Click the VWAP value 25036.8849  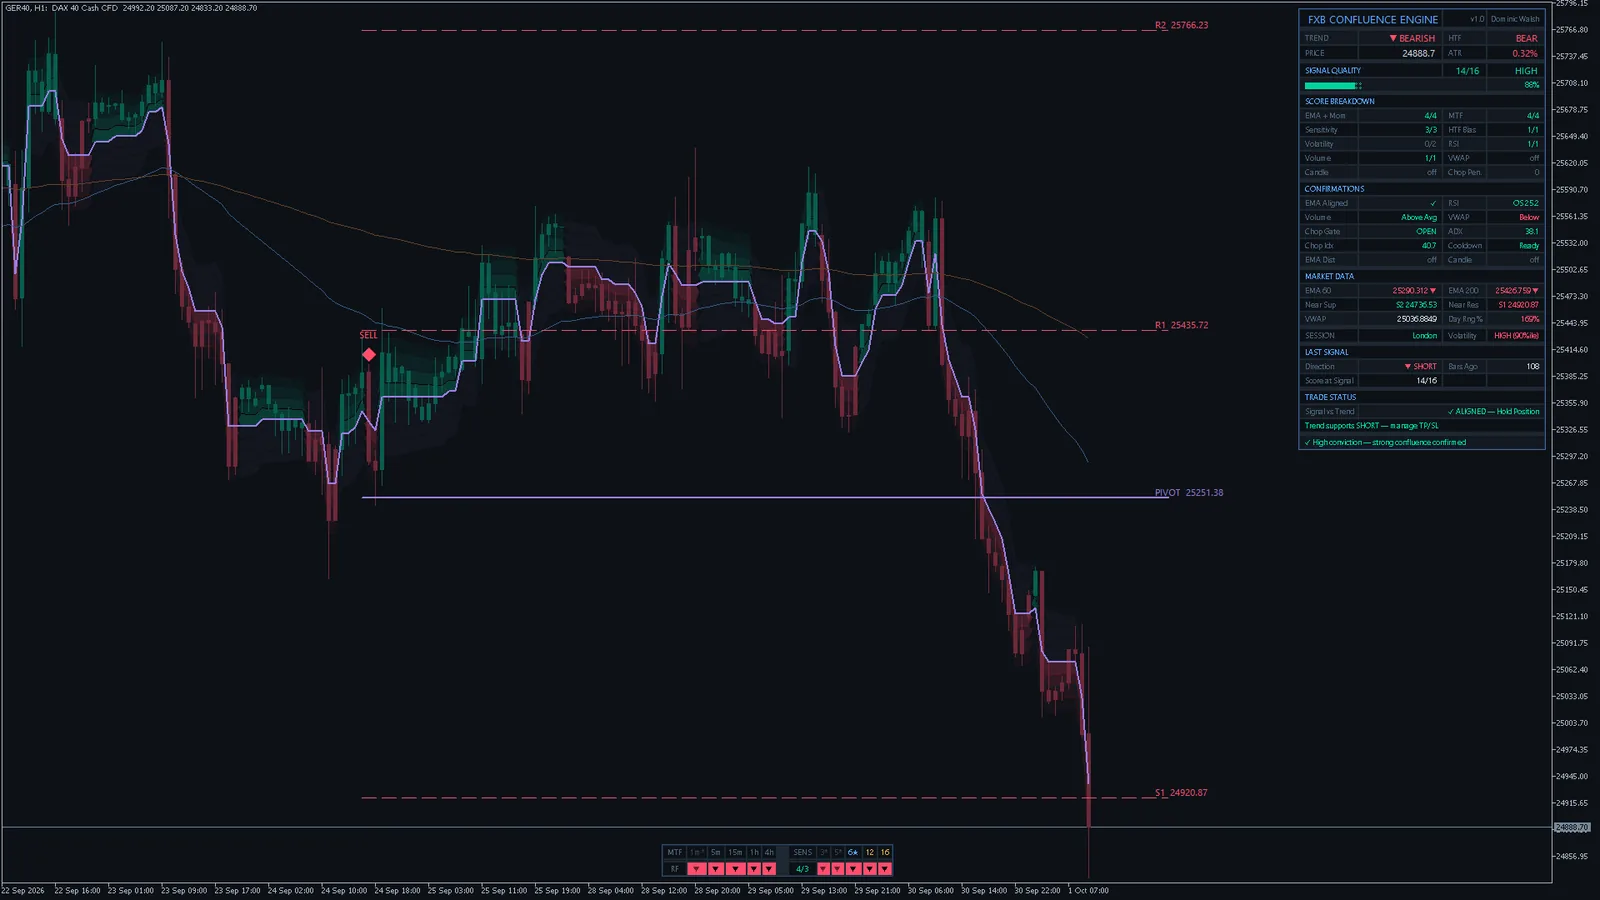[1417, 320]
